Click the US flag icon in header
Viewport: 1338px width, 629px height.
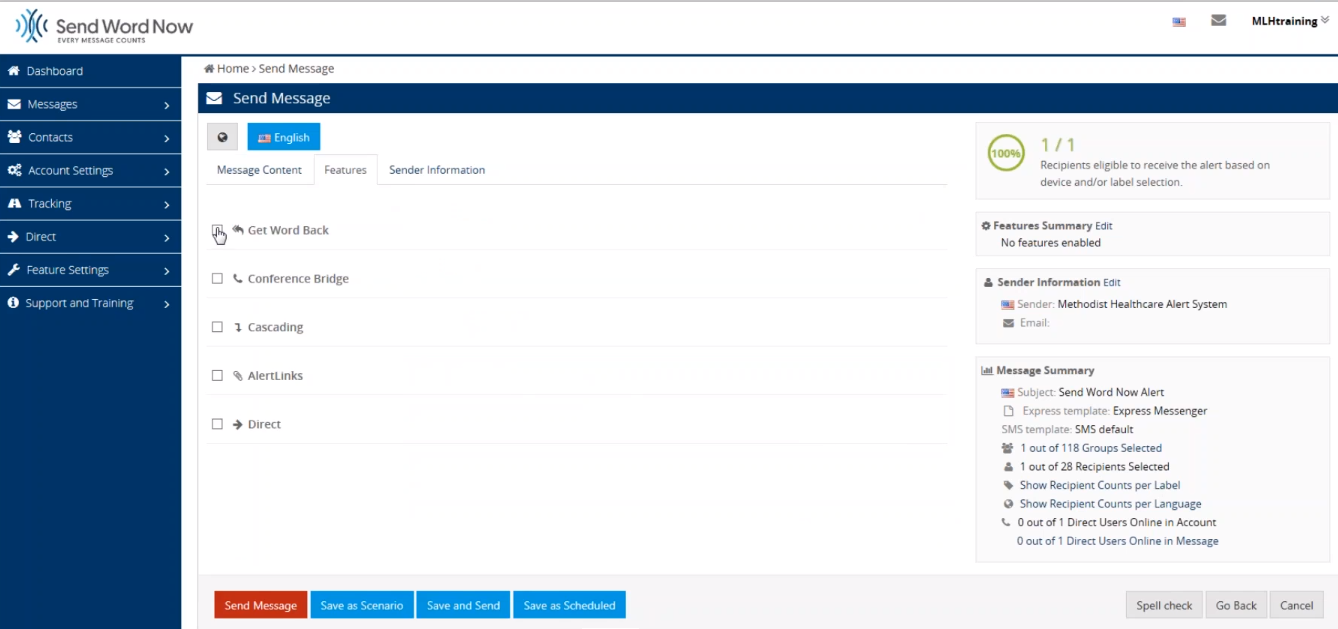click(1179, 22)
